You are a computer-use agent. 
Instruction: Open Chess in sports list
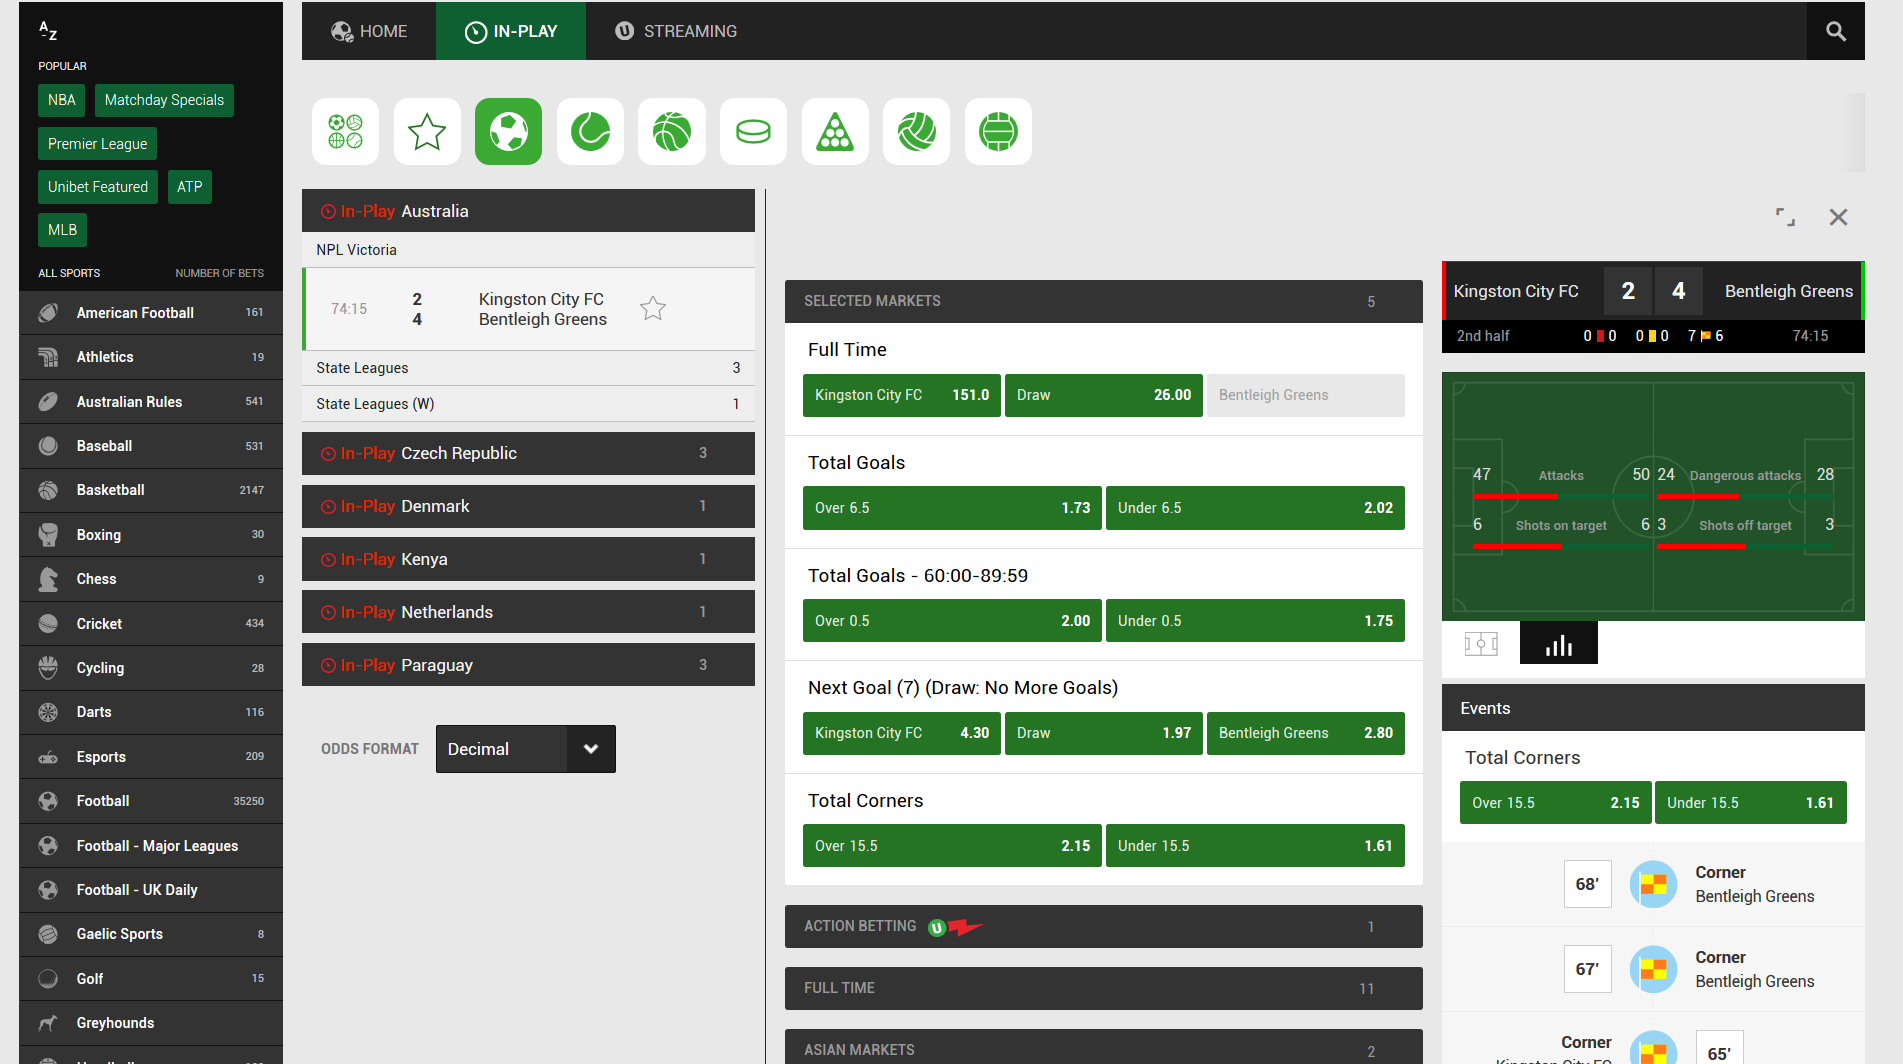(x=151, y=579)
